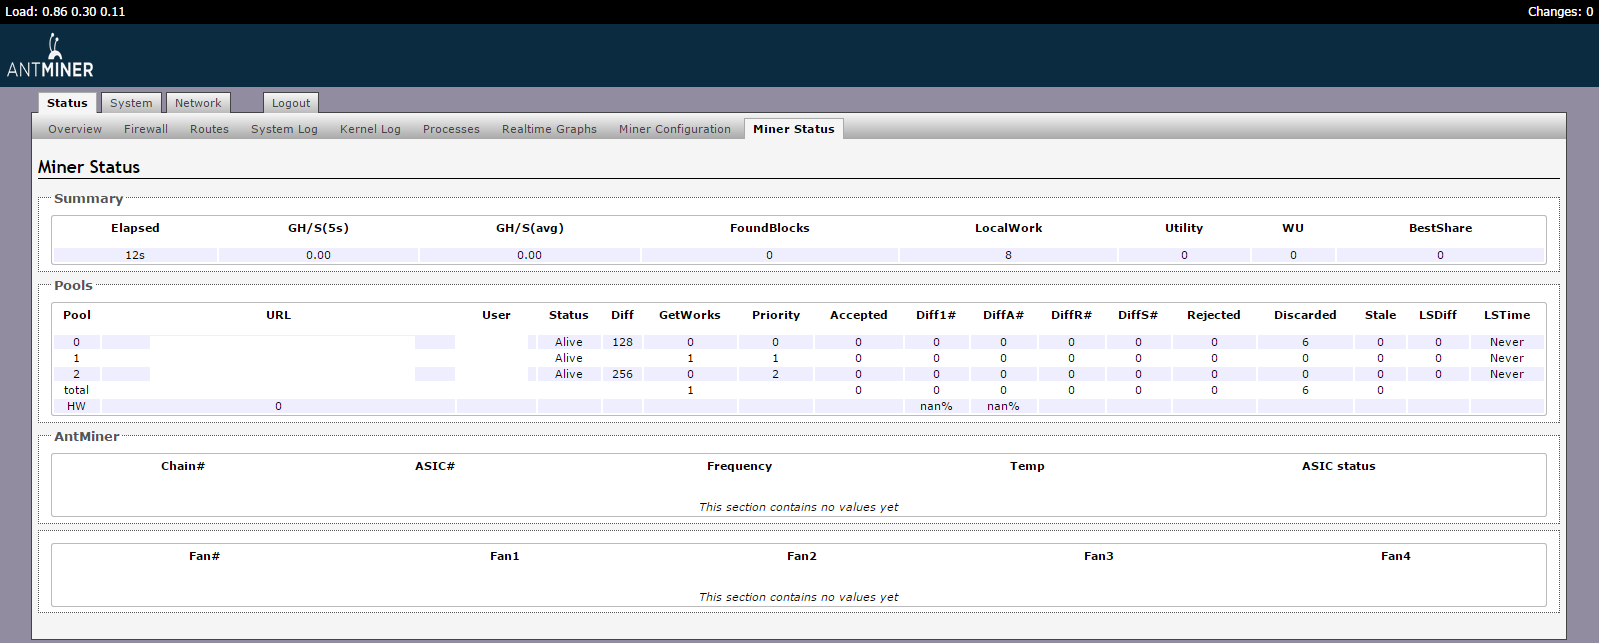Click the LocalWork value 8
This screenshot has width=1599, height=643.
1009,255
